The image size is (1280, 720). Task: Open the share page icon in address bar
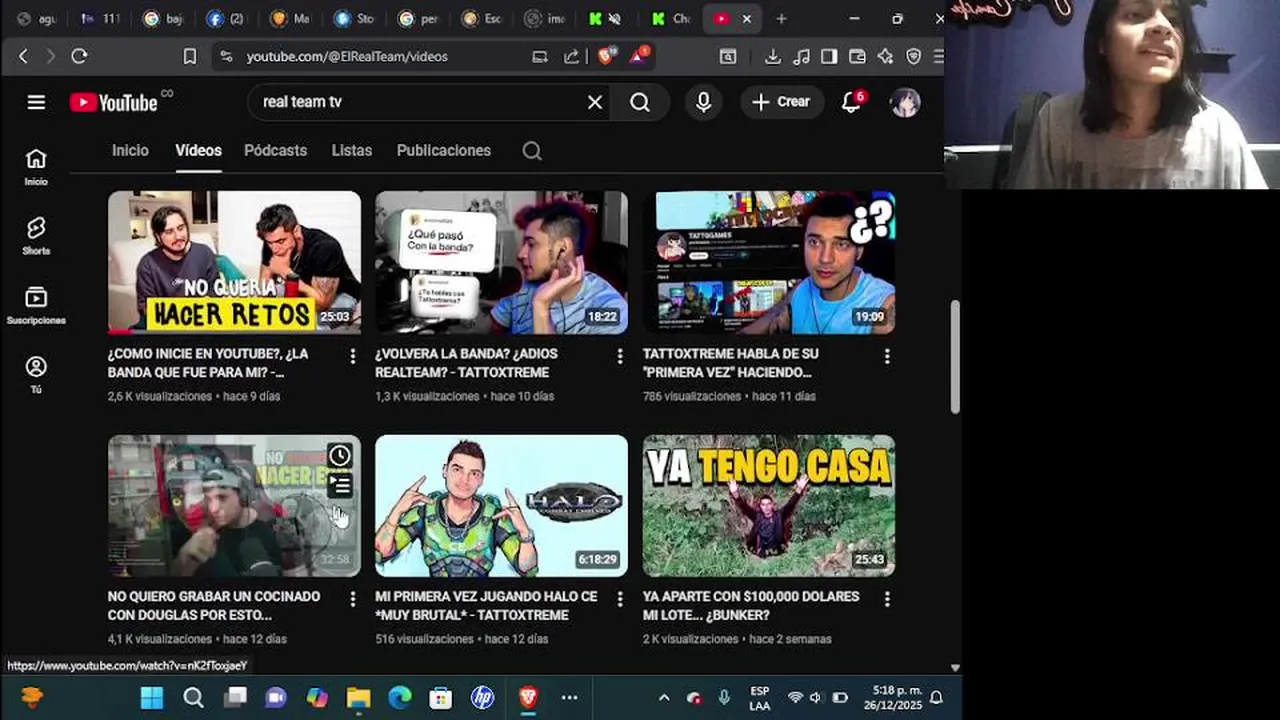(x=571, y=57)
